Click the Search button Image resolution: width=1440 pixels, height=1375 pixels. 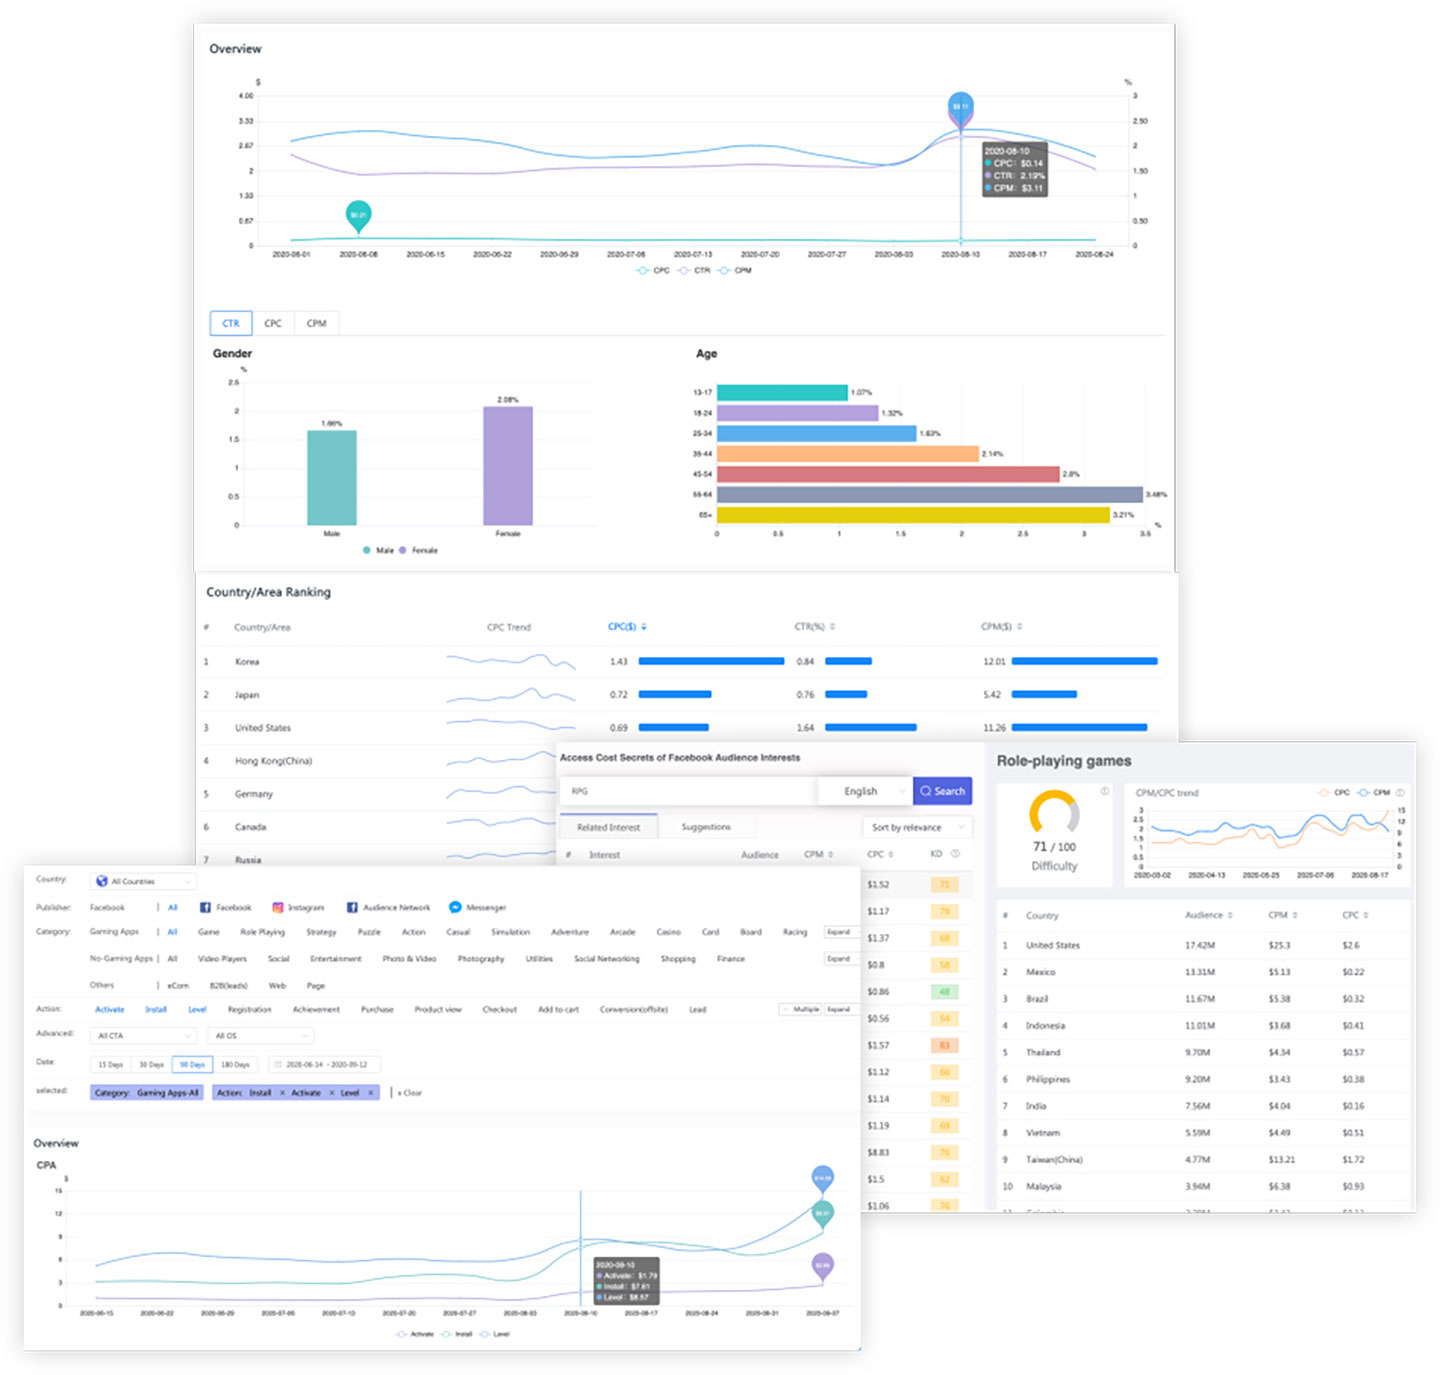click(x=942, y=791)
